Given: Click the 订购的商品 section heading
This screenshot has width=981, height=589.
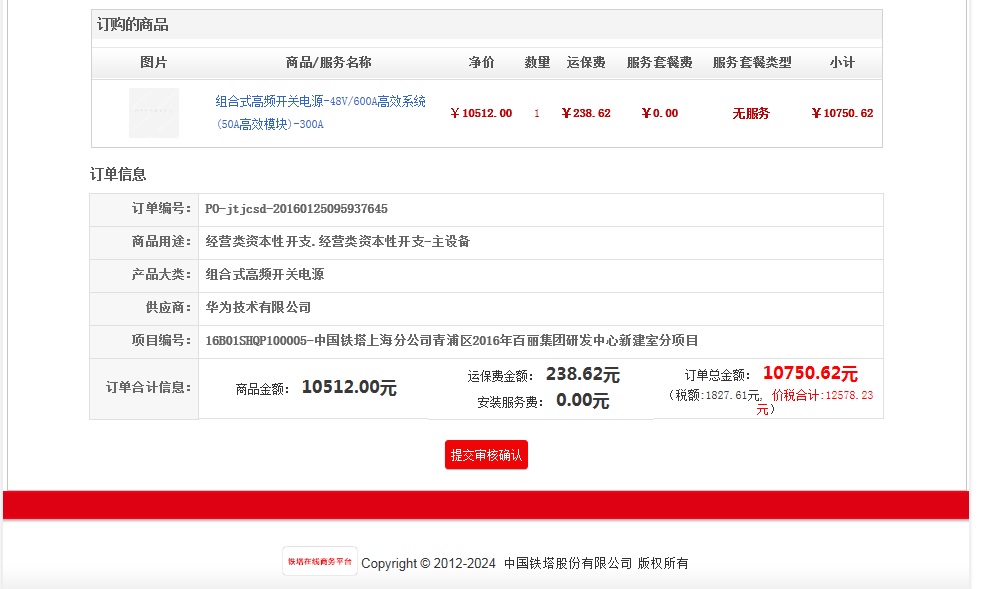Looking at the screenshot, I should [x=133, y=24].
